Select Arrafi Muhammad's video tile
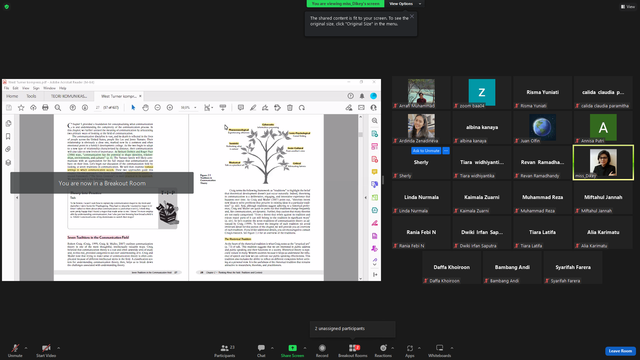Viewport: 640px width, 360px height. coord(421,93)
